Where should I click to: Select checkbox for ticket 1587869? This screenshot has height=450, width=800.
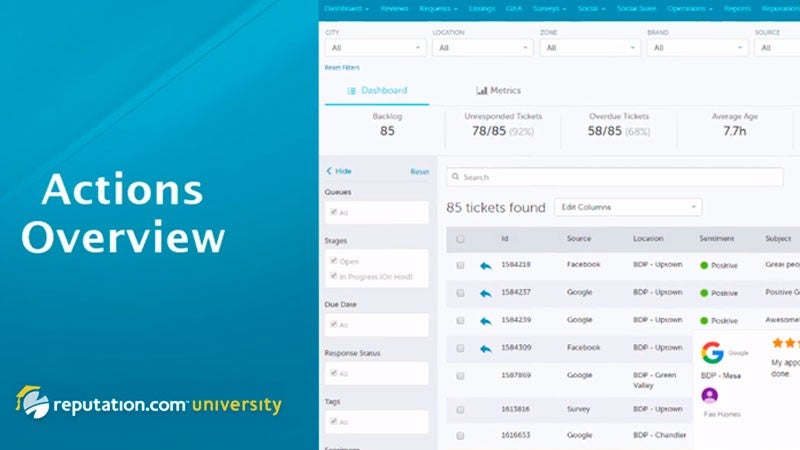coord(460,376)
